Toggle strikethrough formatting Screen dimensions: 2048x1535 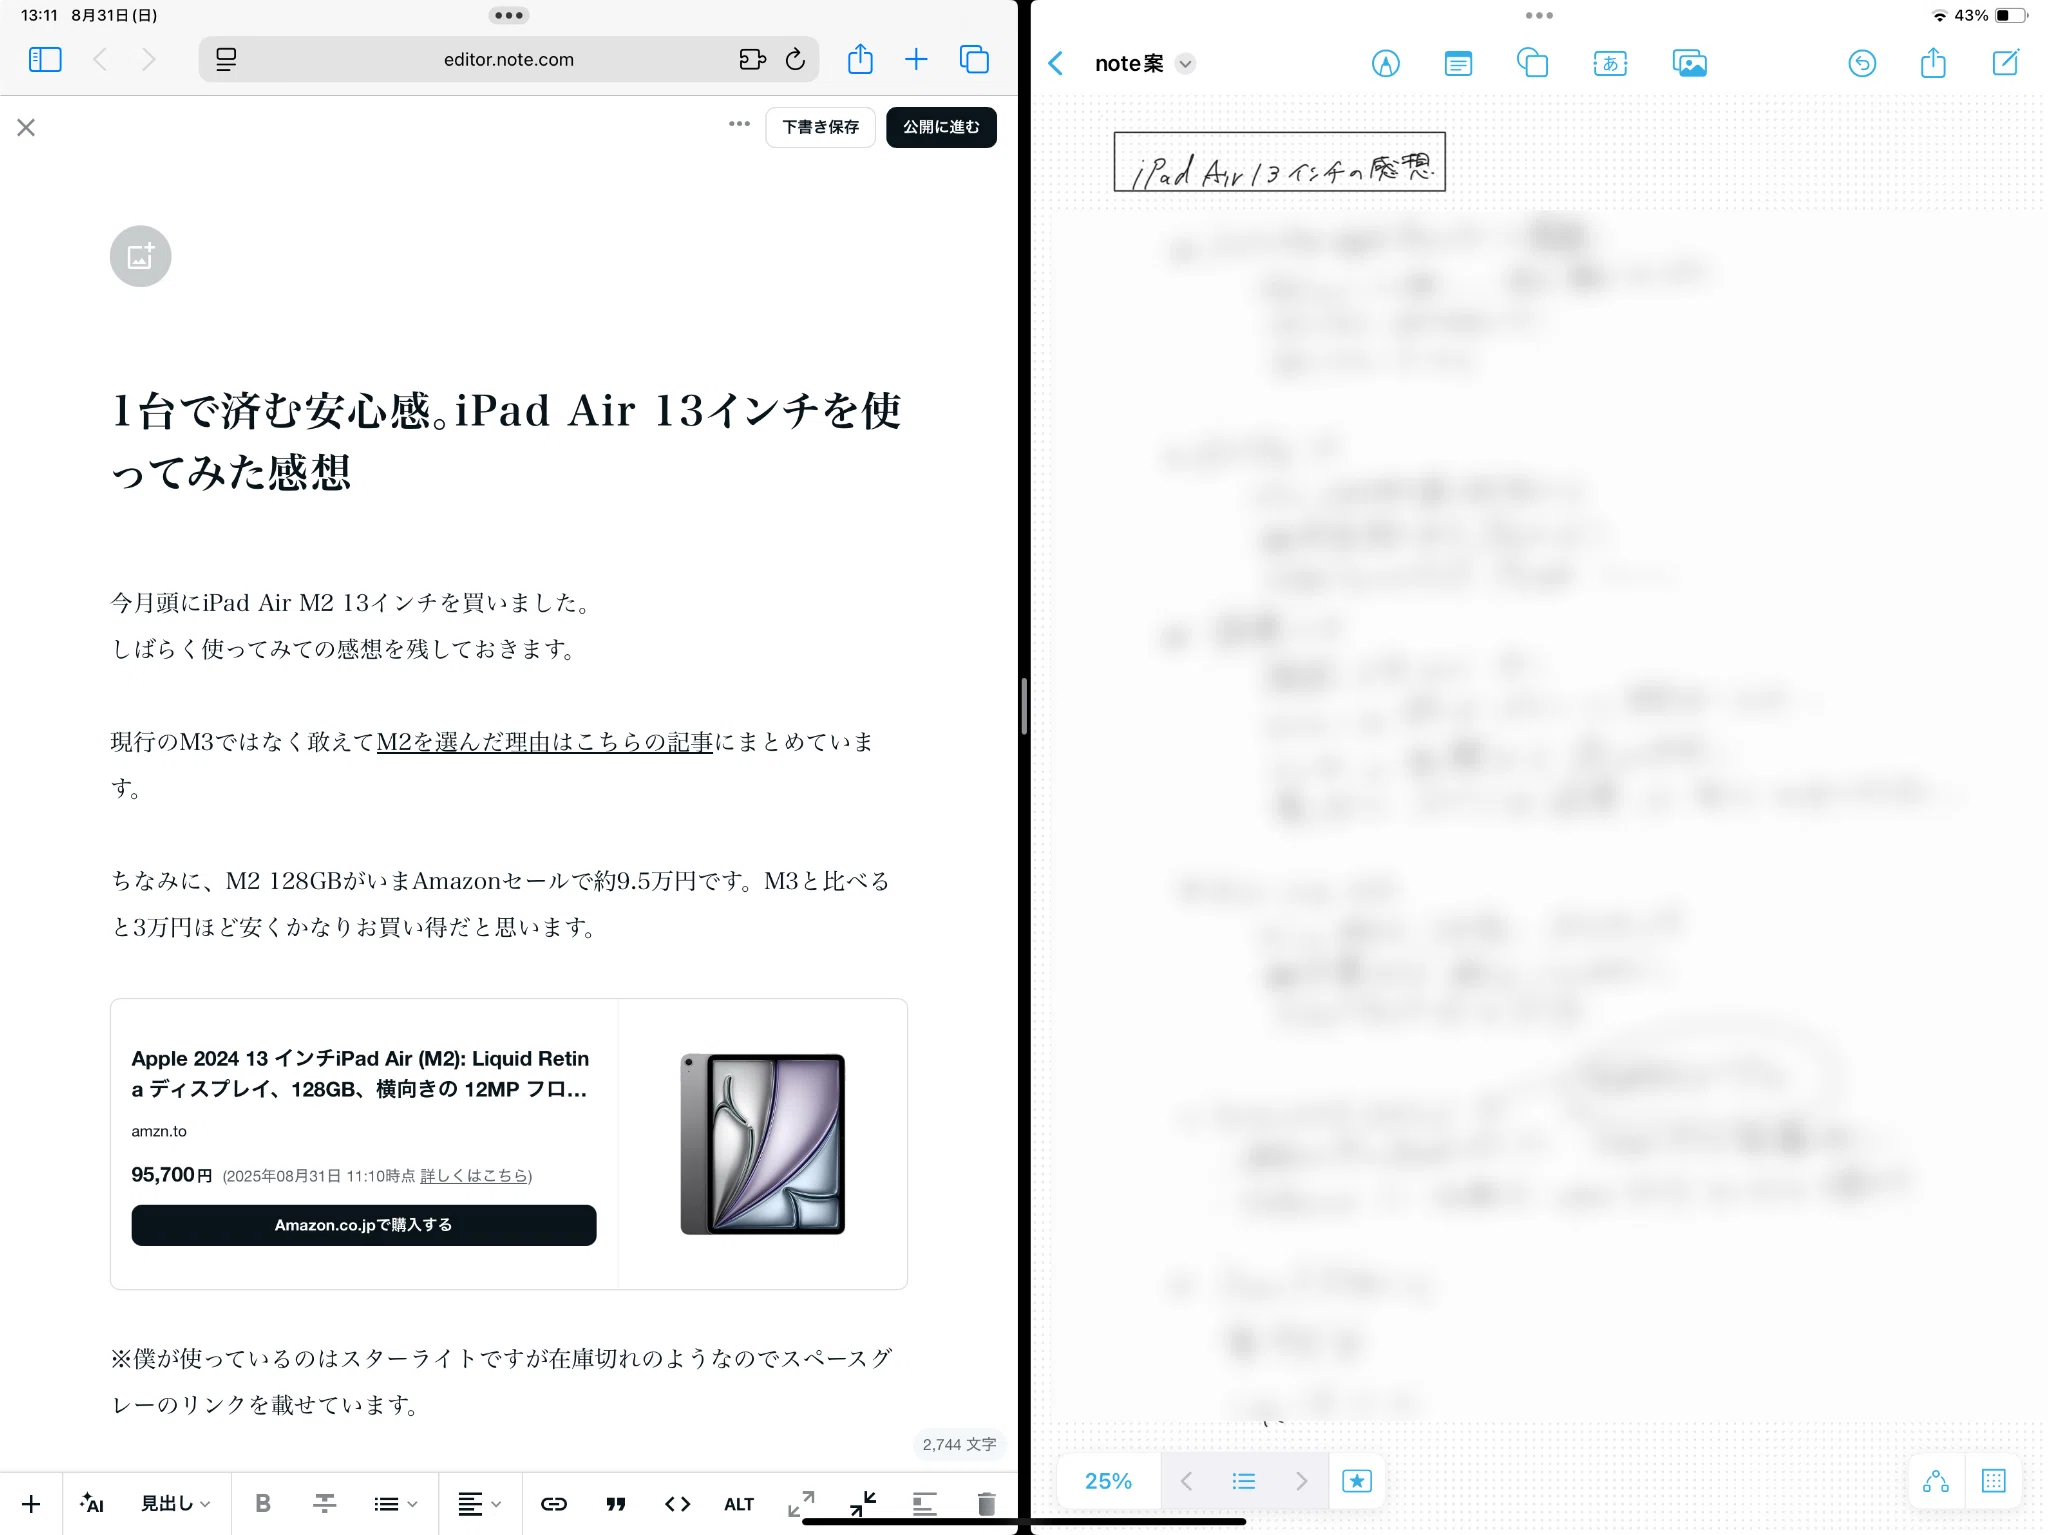(325, 1504)
